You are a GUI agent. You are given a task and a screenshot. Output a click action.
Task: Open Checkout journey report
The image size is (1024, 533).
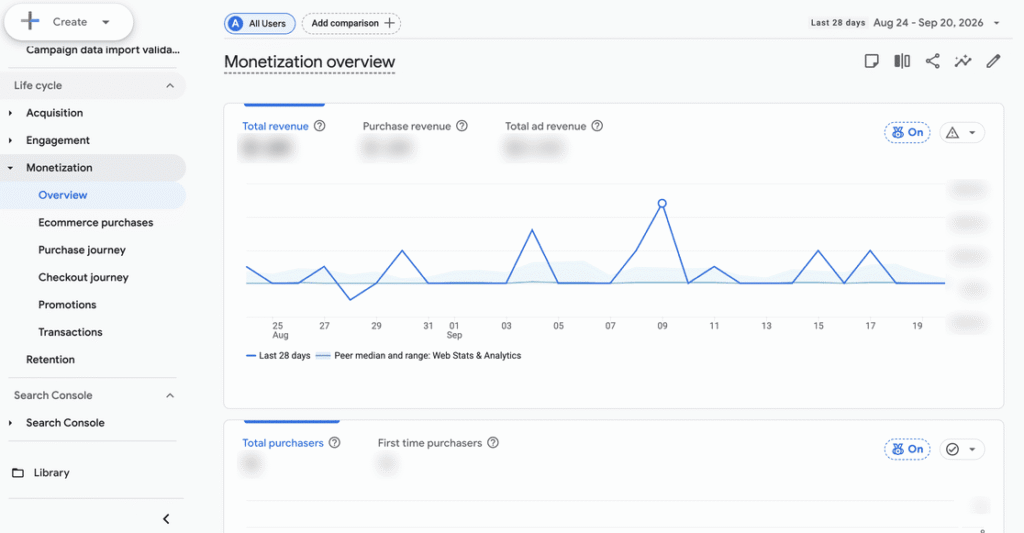click(83, 278)
